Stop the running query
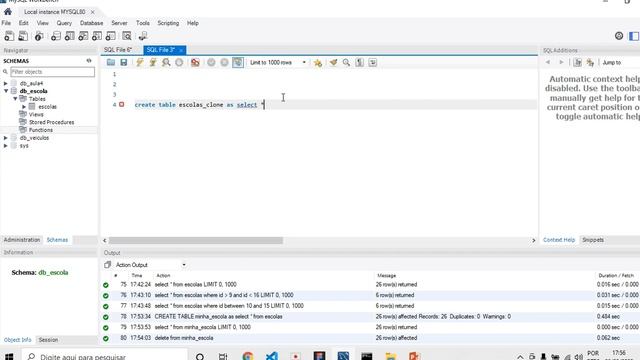Viewport: 640px width, 360px height. (x=179, y=62)
